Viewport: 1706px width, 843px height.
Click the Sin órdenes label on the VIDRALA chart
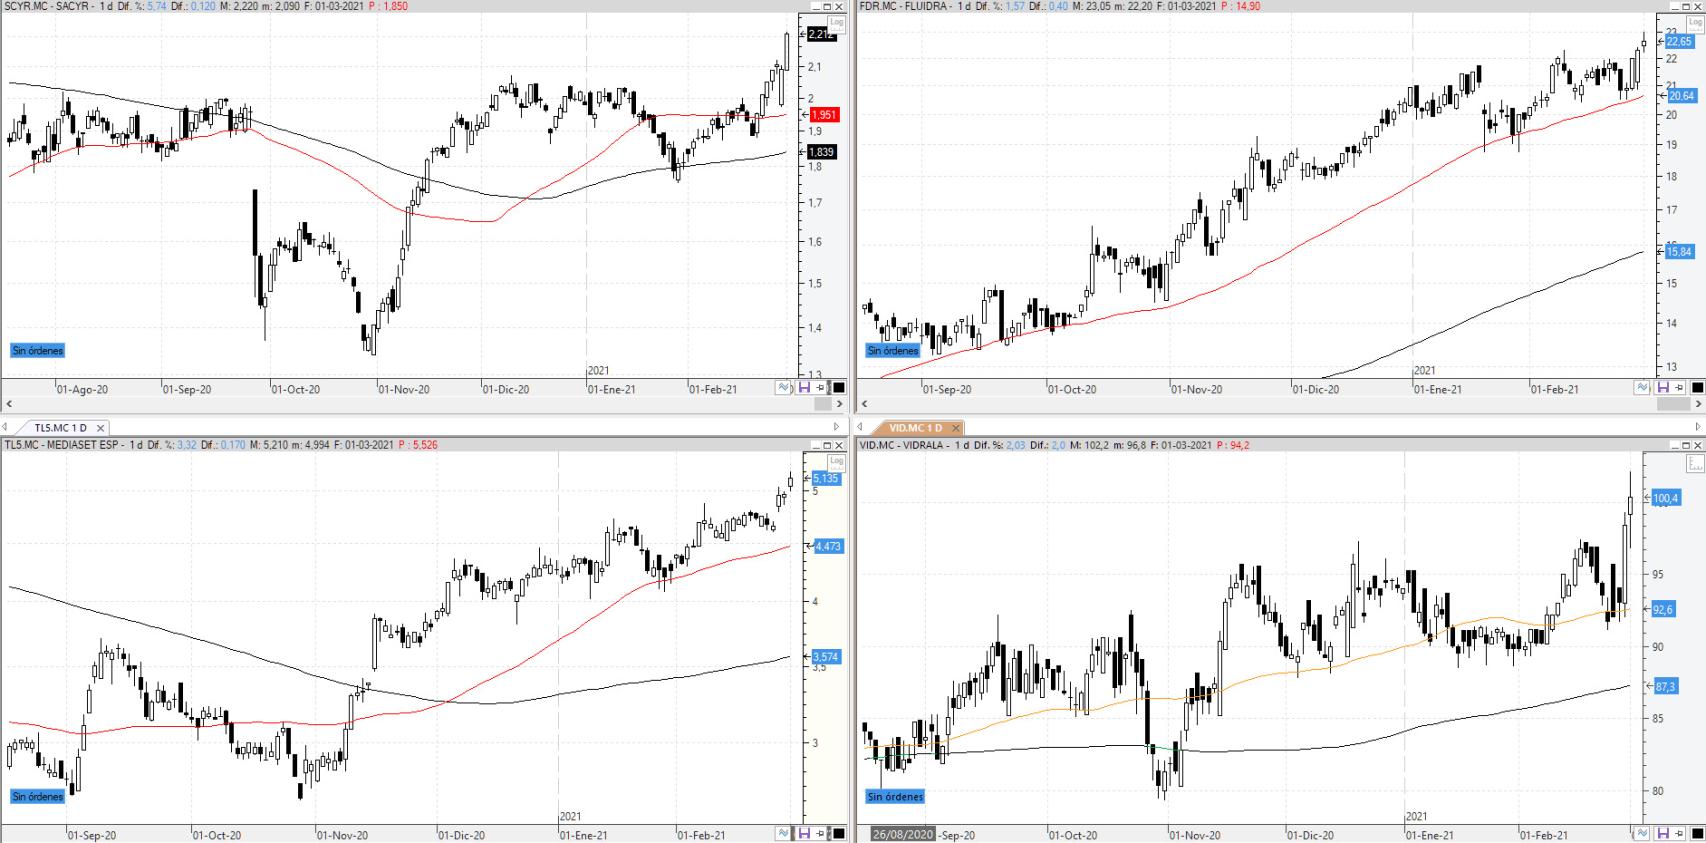tap(895, 797)
